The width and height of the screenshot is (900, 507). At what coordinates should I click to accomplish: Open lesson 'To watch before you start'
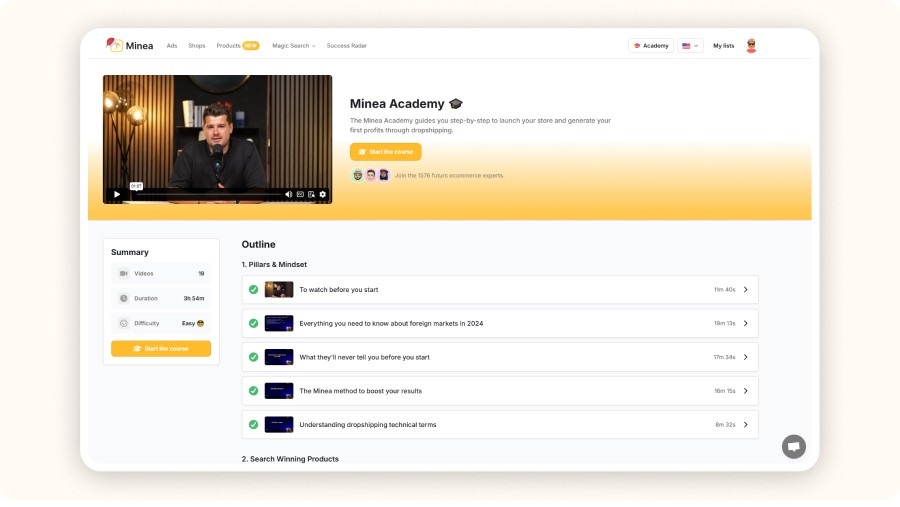click(500, 289)
